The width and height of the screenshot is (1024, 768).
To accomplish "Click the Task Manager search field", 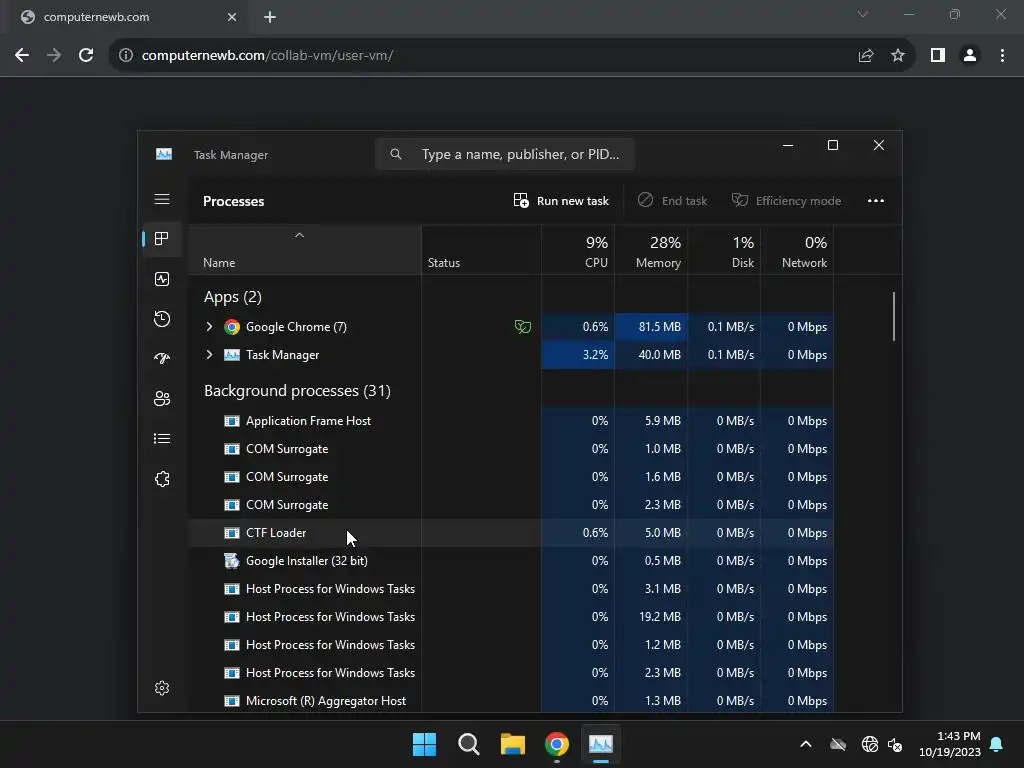I will [505, 154].
